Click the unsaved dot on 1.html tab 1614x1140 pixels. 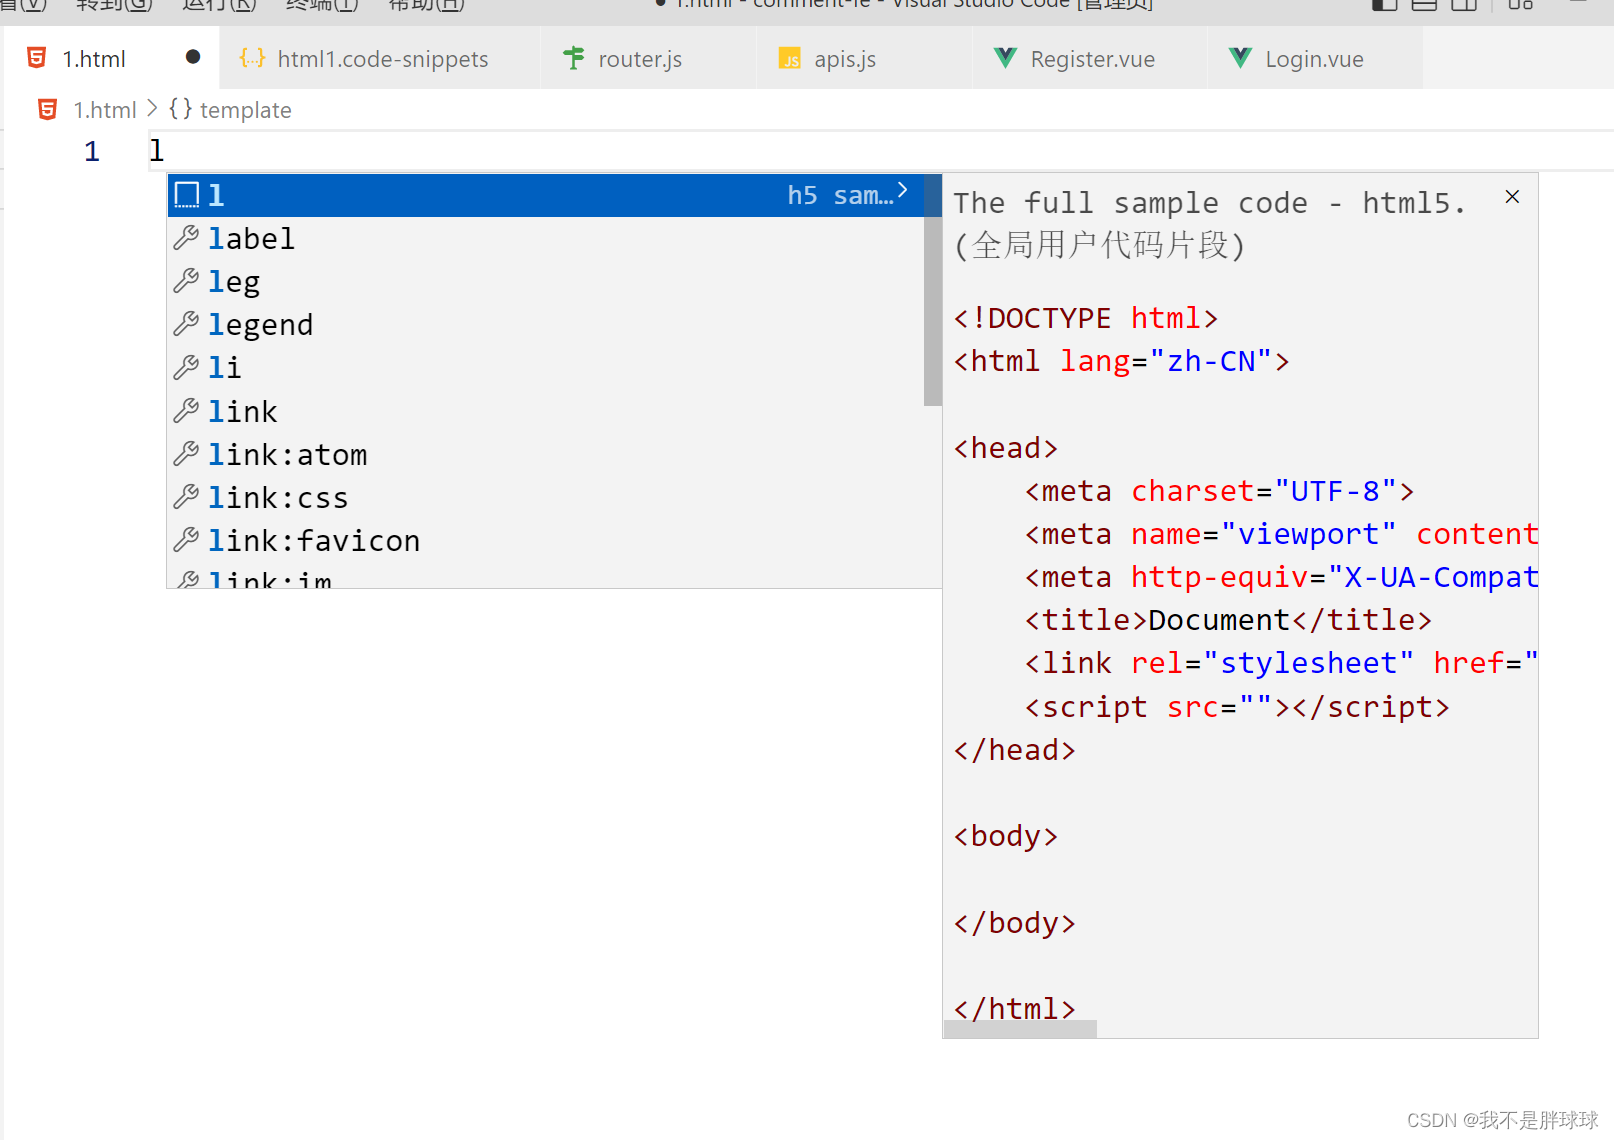[193, 57]
